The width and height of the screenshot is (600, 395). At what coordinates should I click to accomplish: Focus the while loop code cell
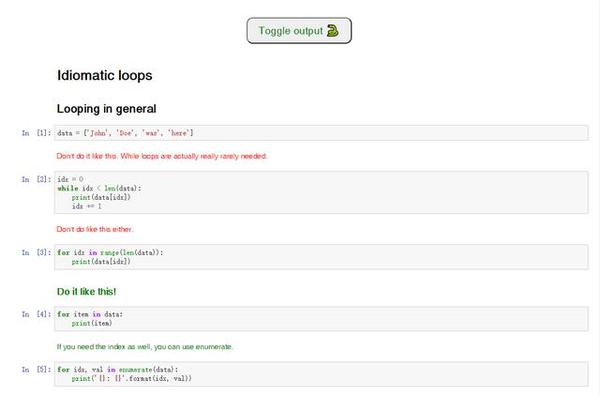(321, 193)
